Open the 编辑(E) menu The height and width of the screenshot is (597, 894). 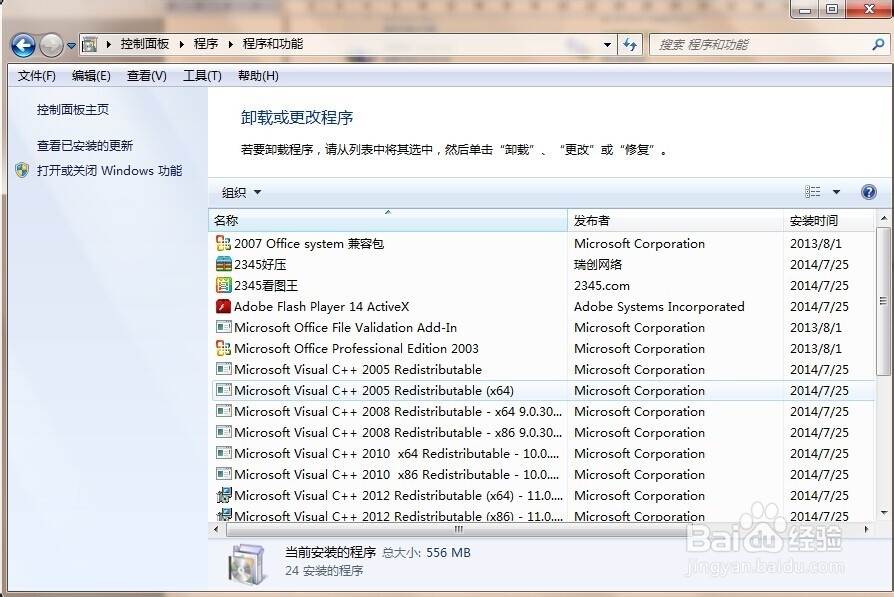point(91,76)
